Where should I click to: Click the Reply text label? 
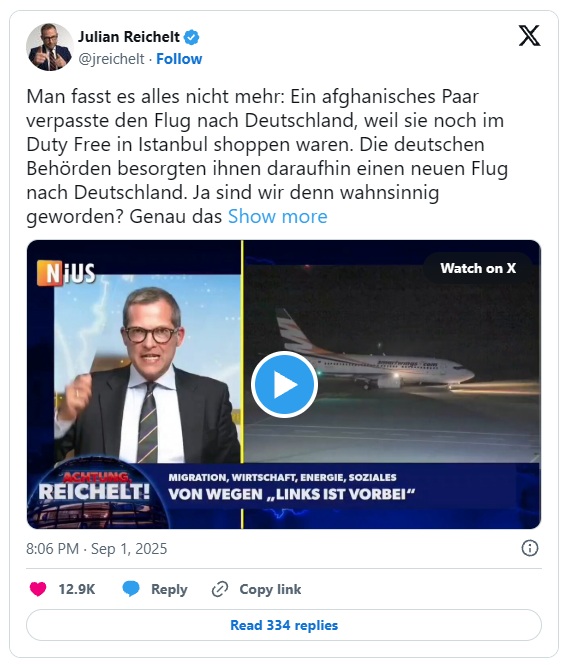pyautogui.click(x=169, y=590)
